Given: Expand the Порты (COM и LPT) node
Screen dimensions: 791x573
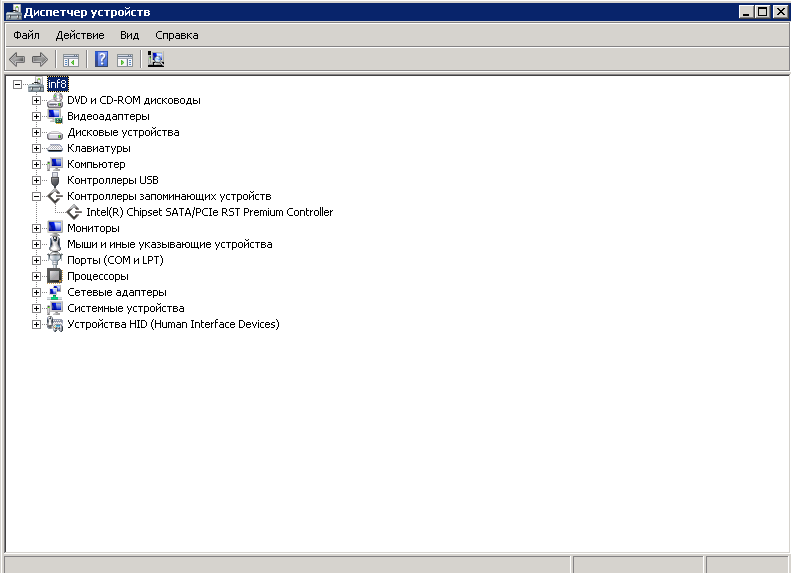Looking at the screenshot, I should pos(36,261).
